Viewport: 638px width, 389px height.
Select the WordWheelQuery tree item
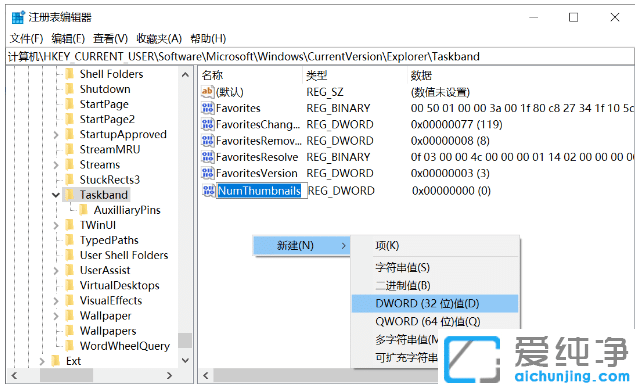125,346
